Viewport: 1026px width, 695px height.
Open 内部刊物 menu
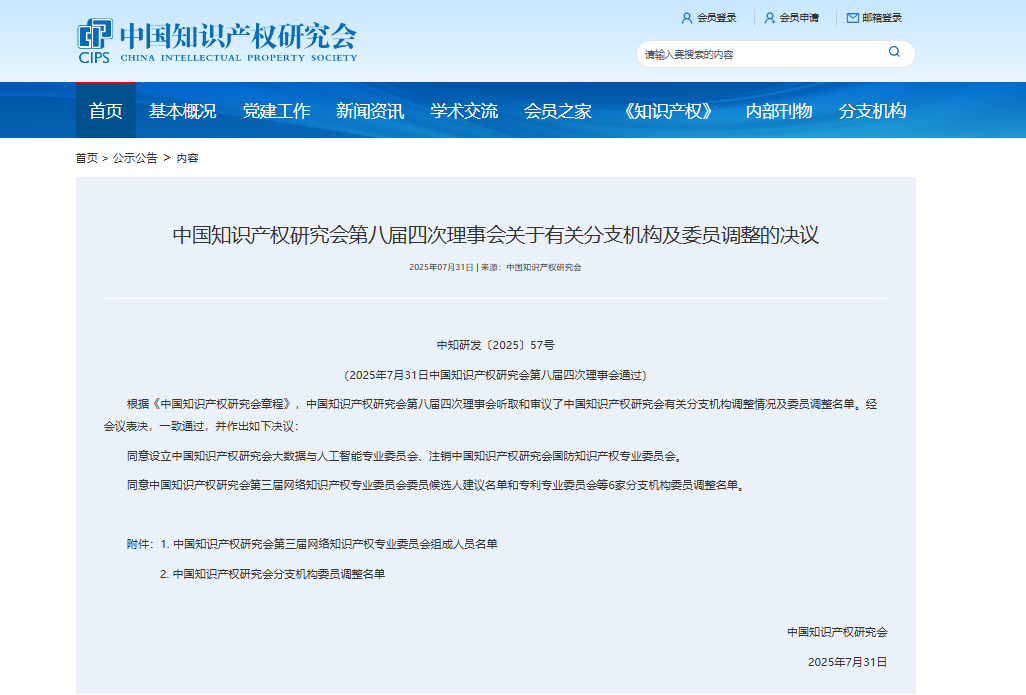(x=779, y=111)
